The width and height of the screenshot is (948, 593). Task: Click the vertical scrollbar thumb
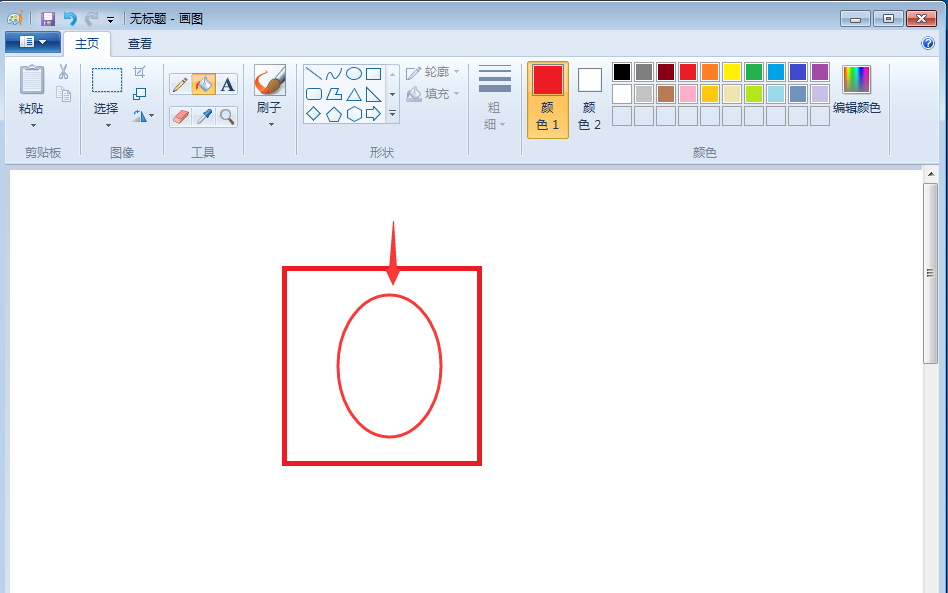pos(930,273)
